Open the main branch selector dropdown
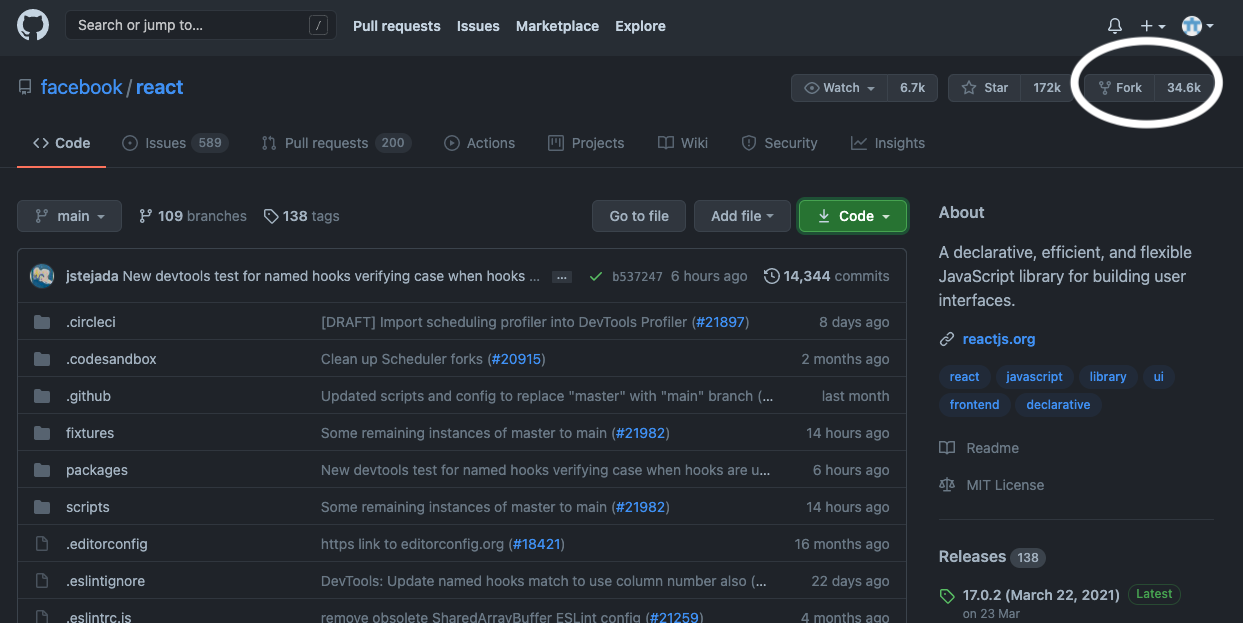The width and height of the screenshot is (1243, 623). (x=69, y=215)
